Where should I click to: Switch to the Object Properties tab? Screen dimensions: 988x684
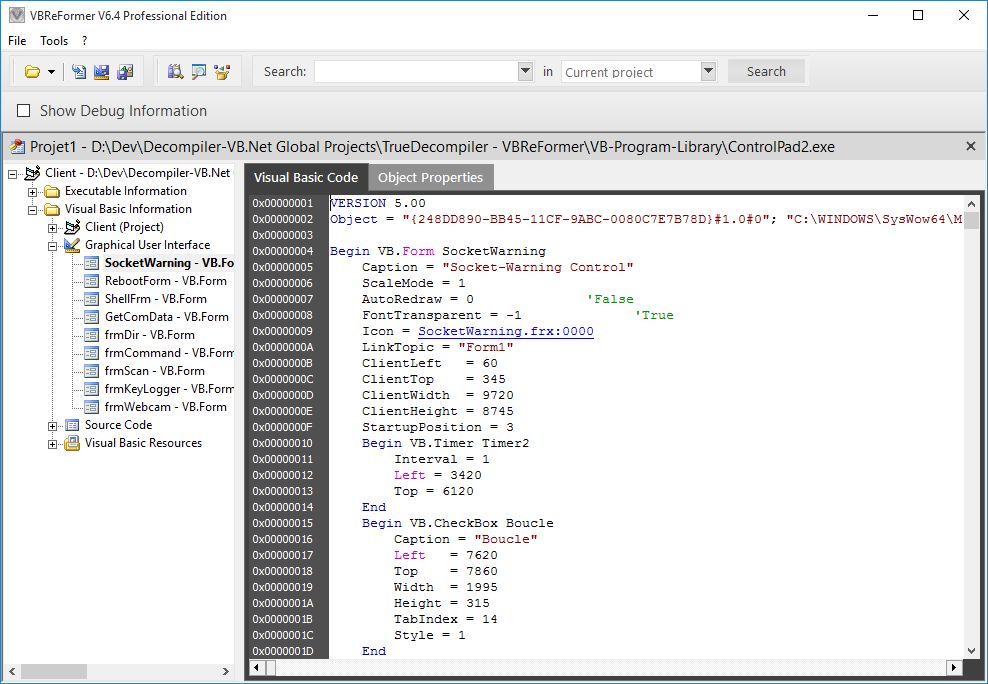coord(430,177)
